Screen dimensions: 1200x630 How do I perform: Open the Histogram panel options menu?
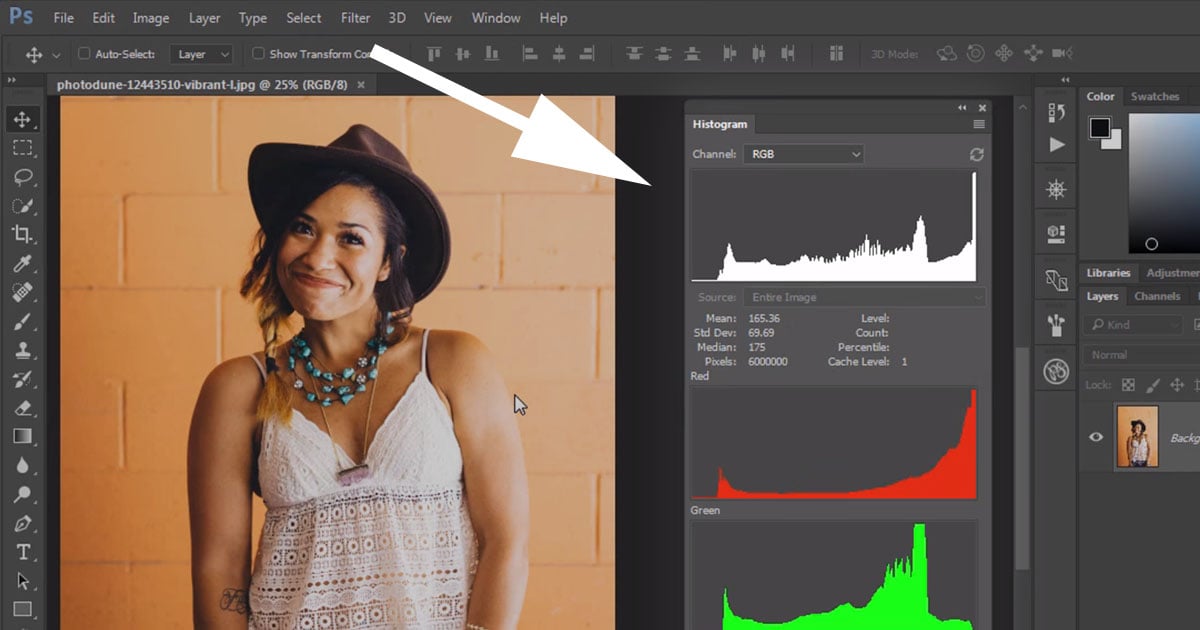point(979,125)
